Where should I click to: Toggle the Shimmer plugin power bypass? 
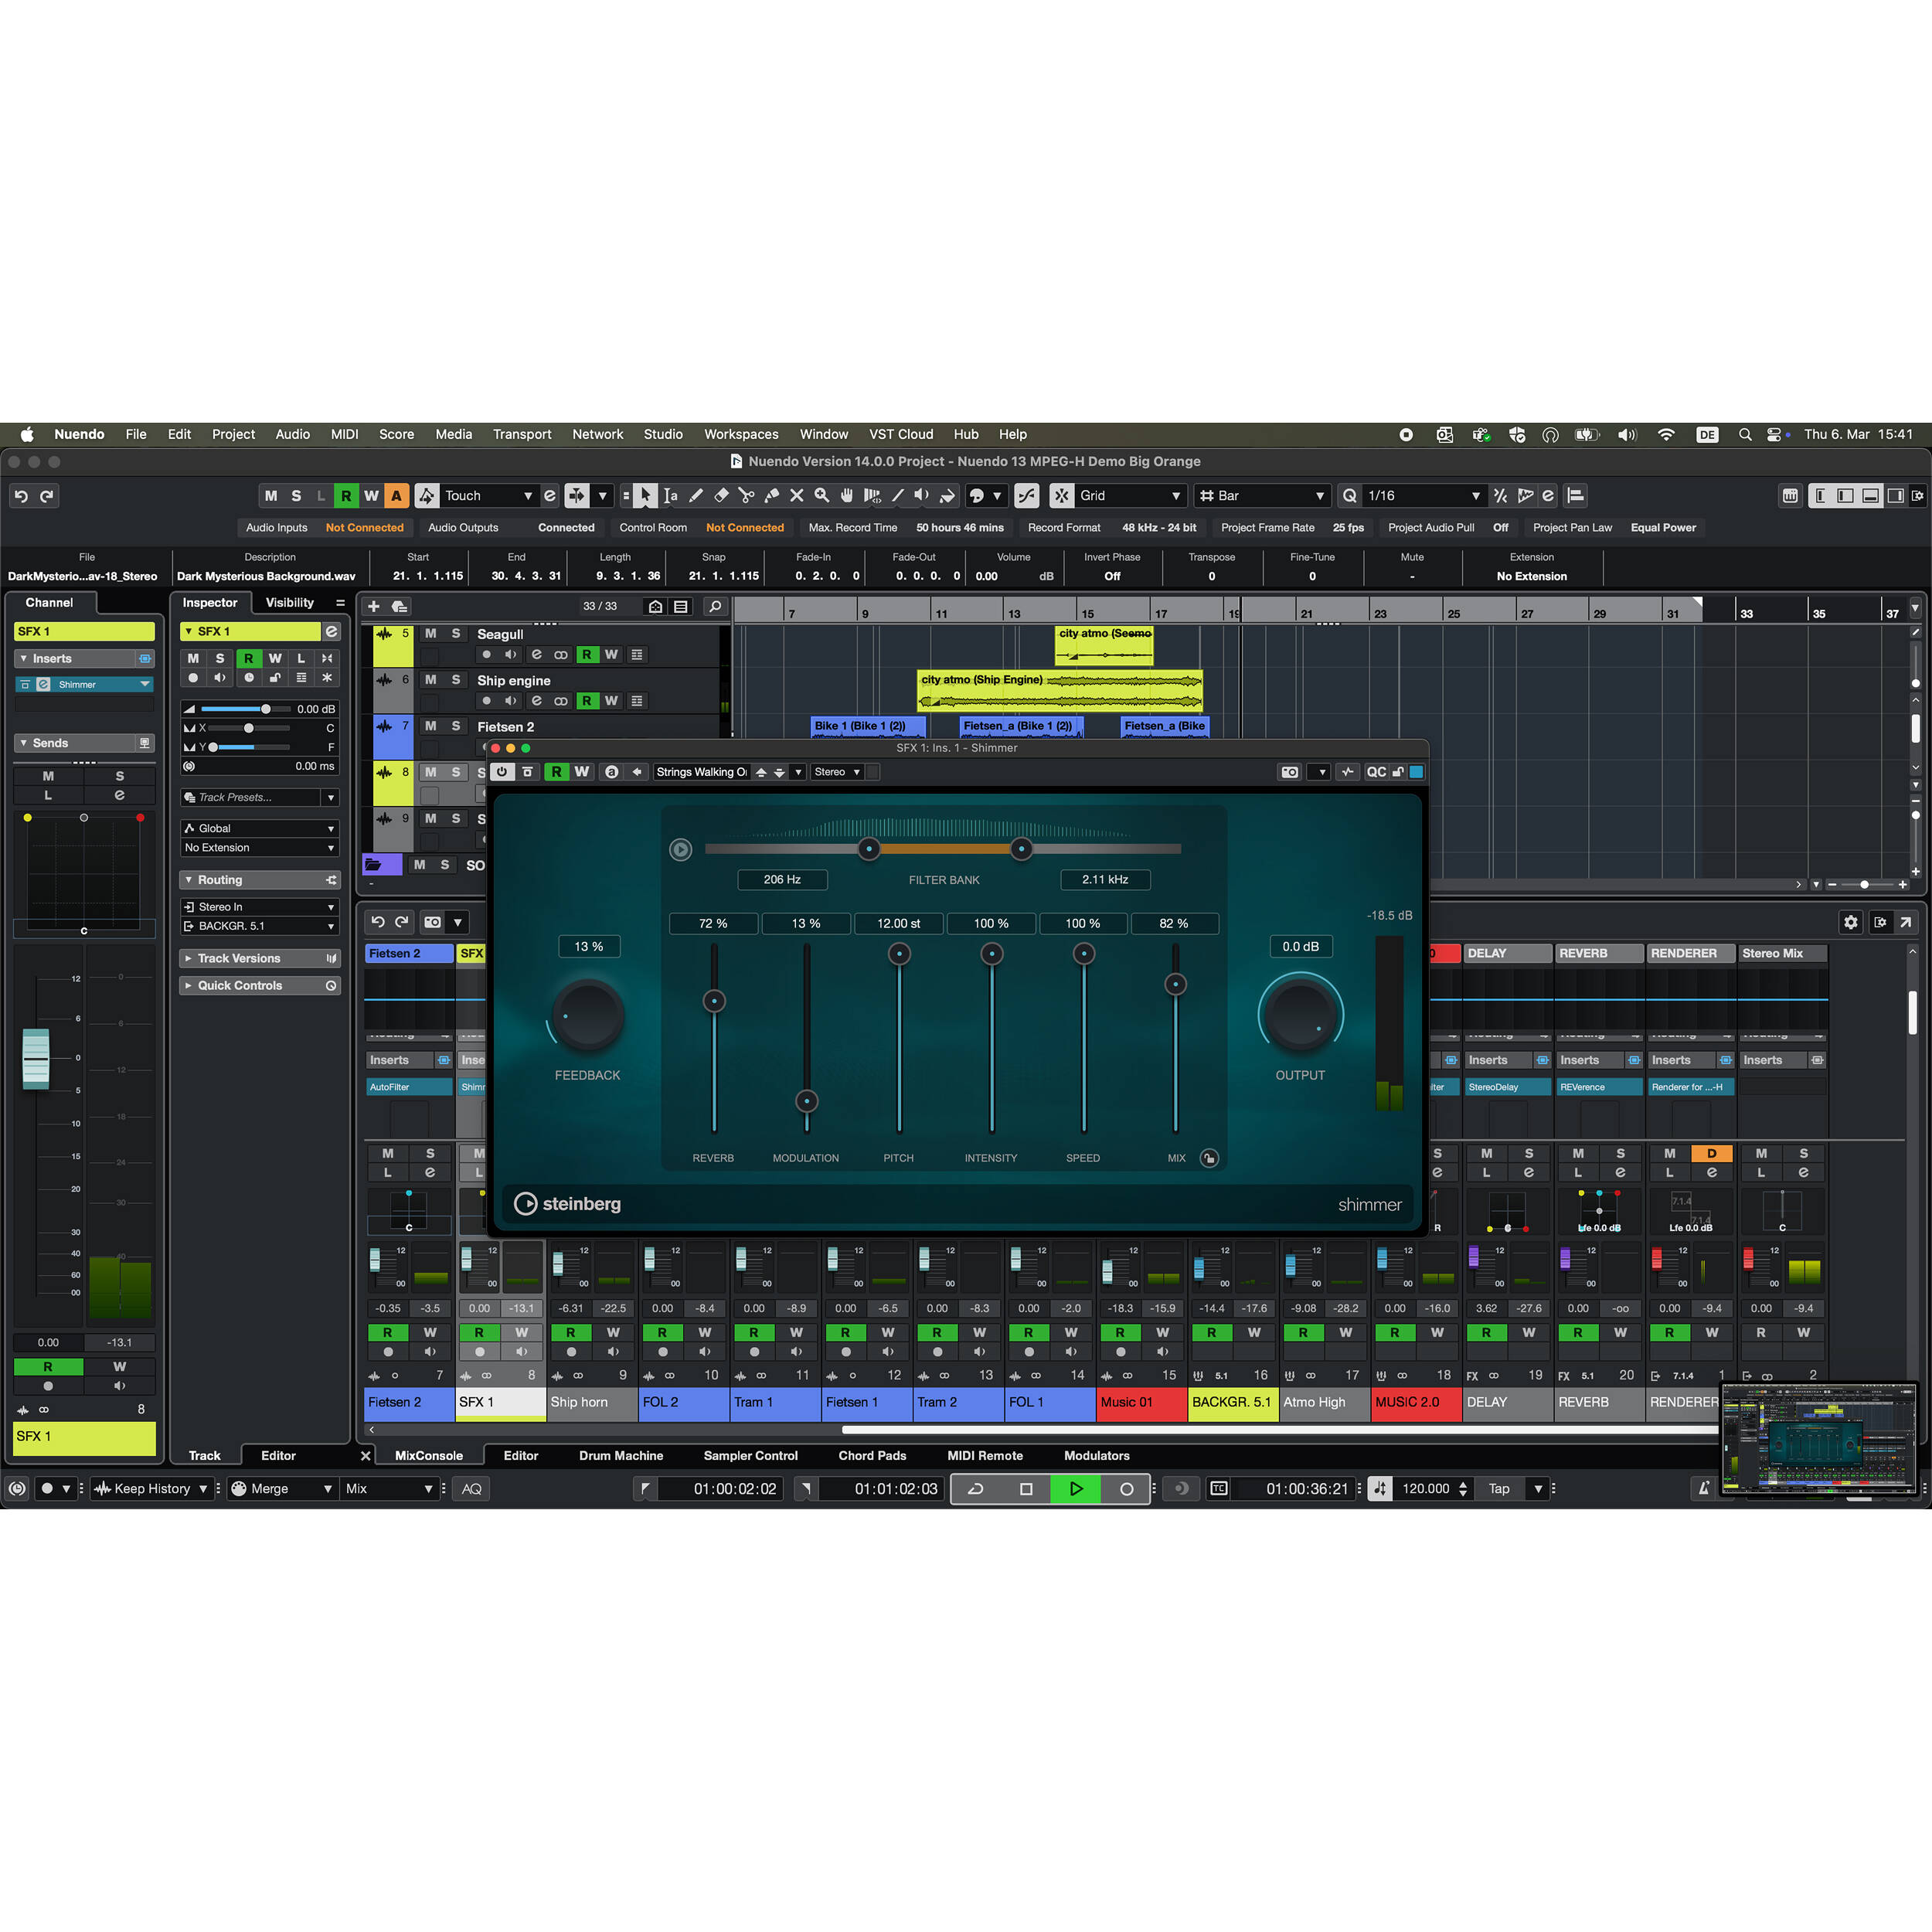[502, 772]
